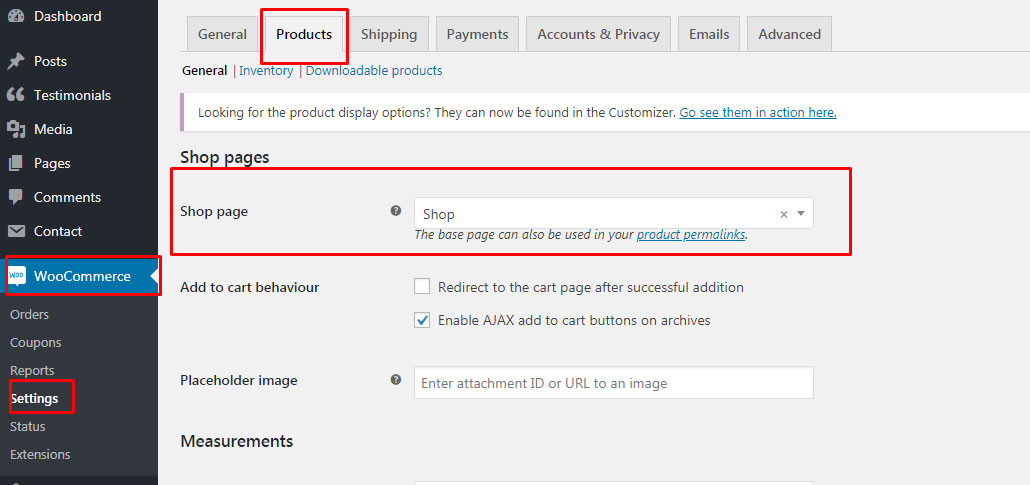Select the Products settings tab
Image resolution: width=1030 pixels, height=485 pixels.
pos(304,34)
